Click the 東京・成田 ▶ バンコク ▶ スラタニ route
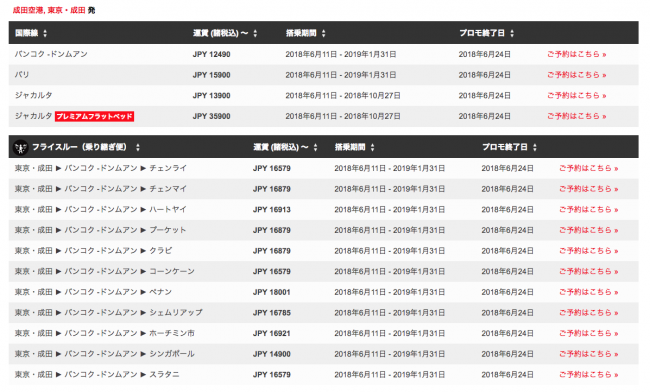Screen dimensions: 650x392 (97, 375)
